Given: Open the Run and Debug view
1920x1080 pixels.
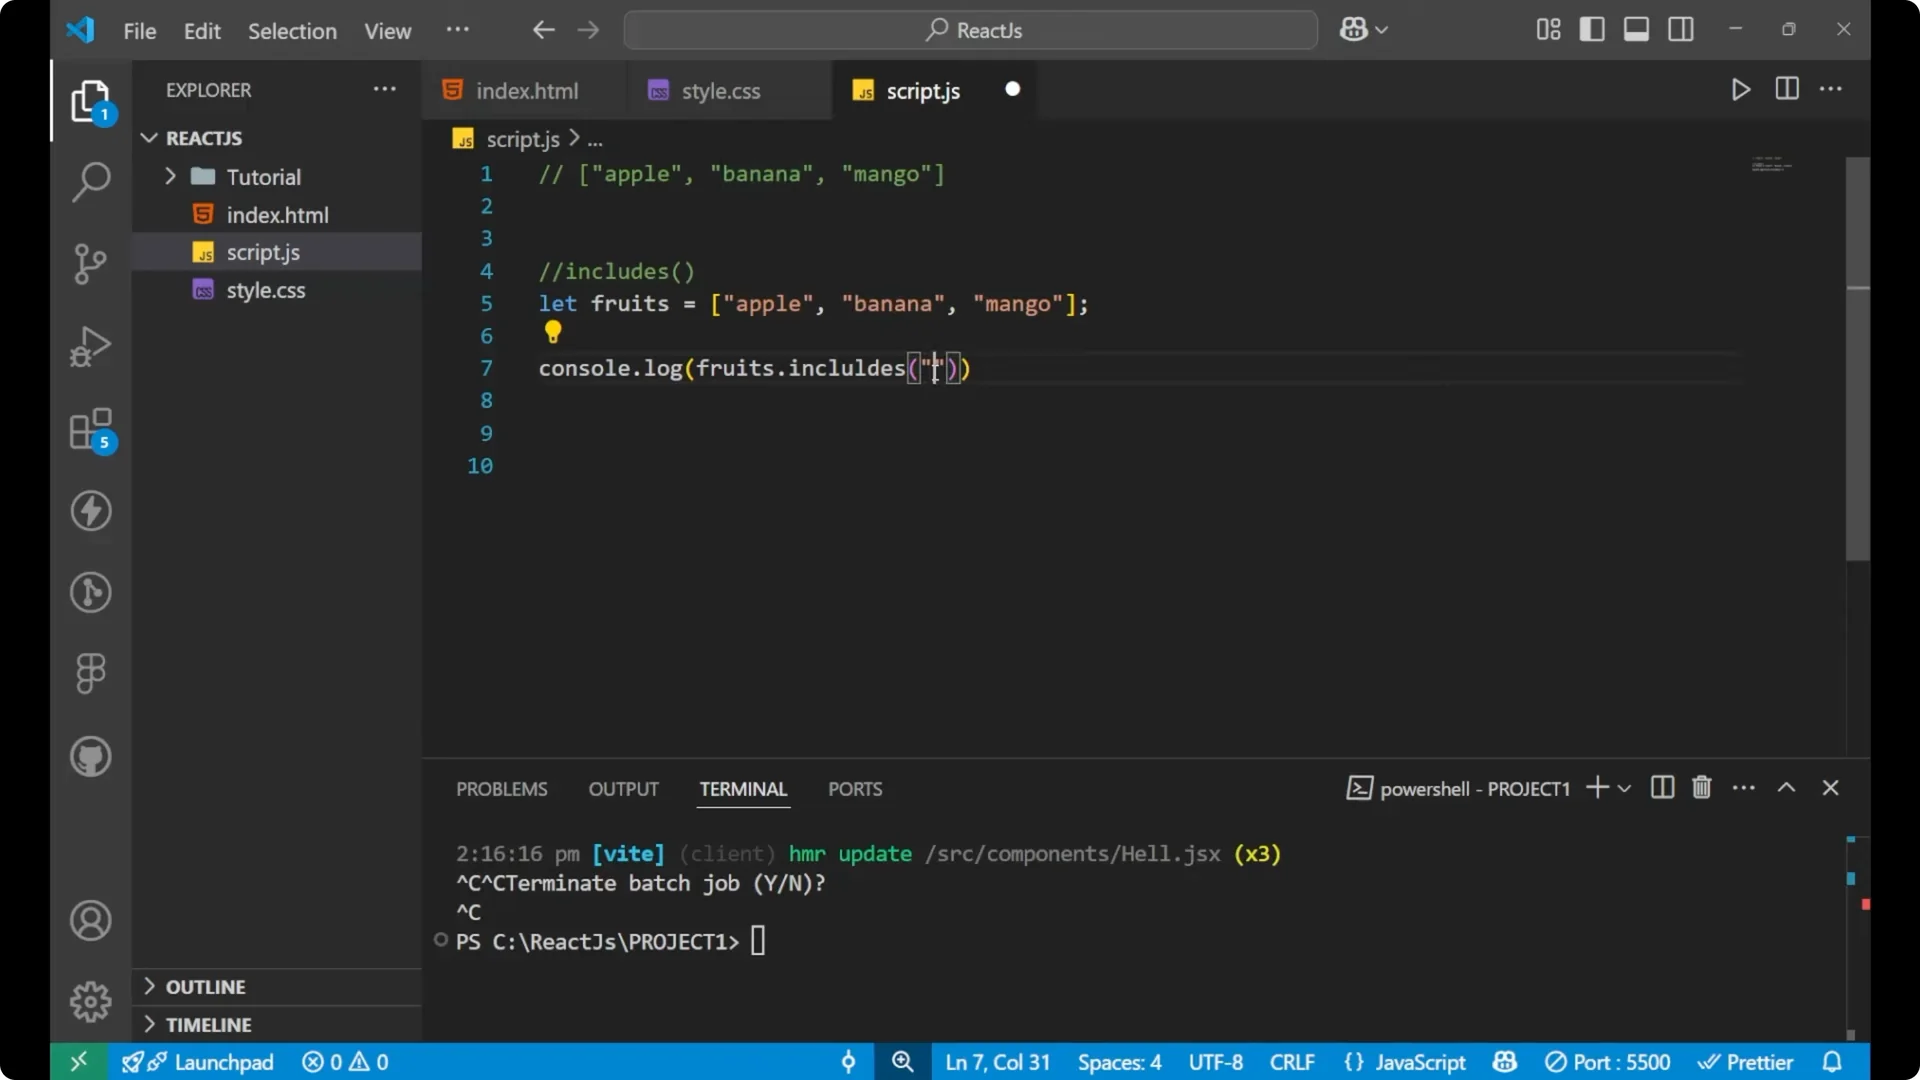Looking at the screenshot, I should [x=90, y=346].
